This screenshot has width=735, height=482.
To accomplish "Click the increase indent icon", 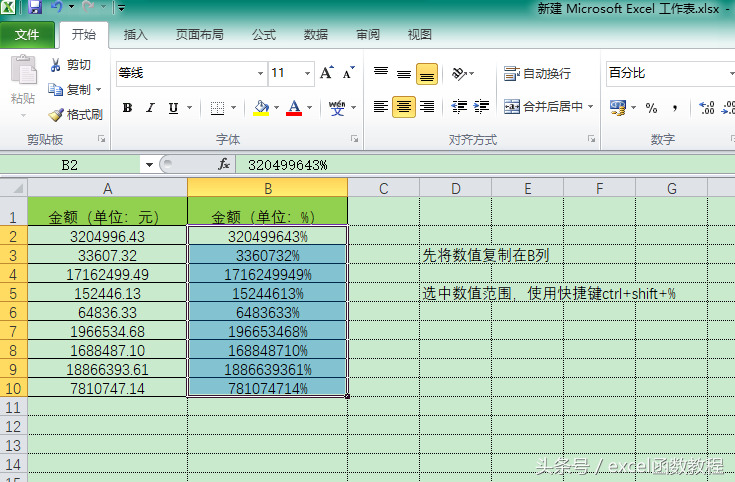I will tap(481, 107).
